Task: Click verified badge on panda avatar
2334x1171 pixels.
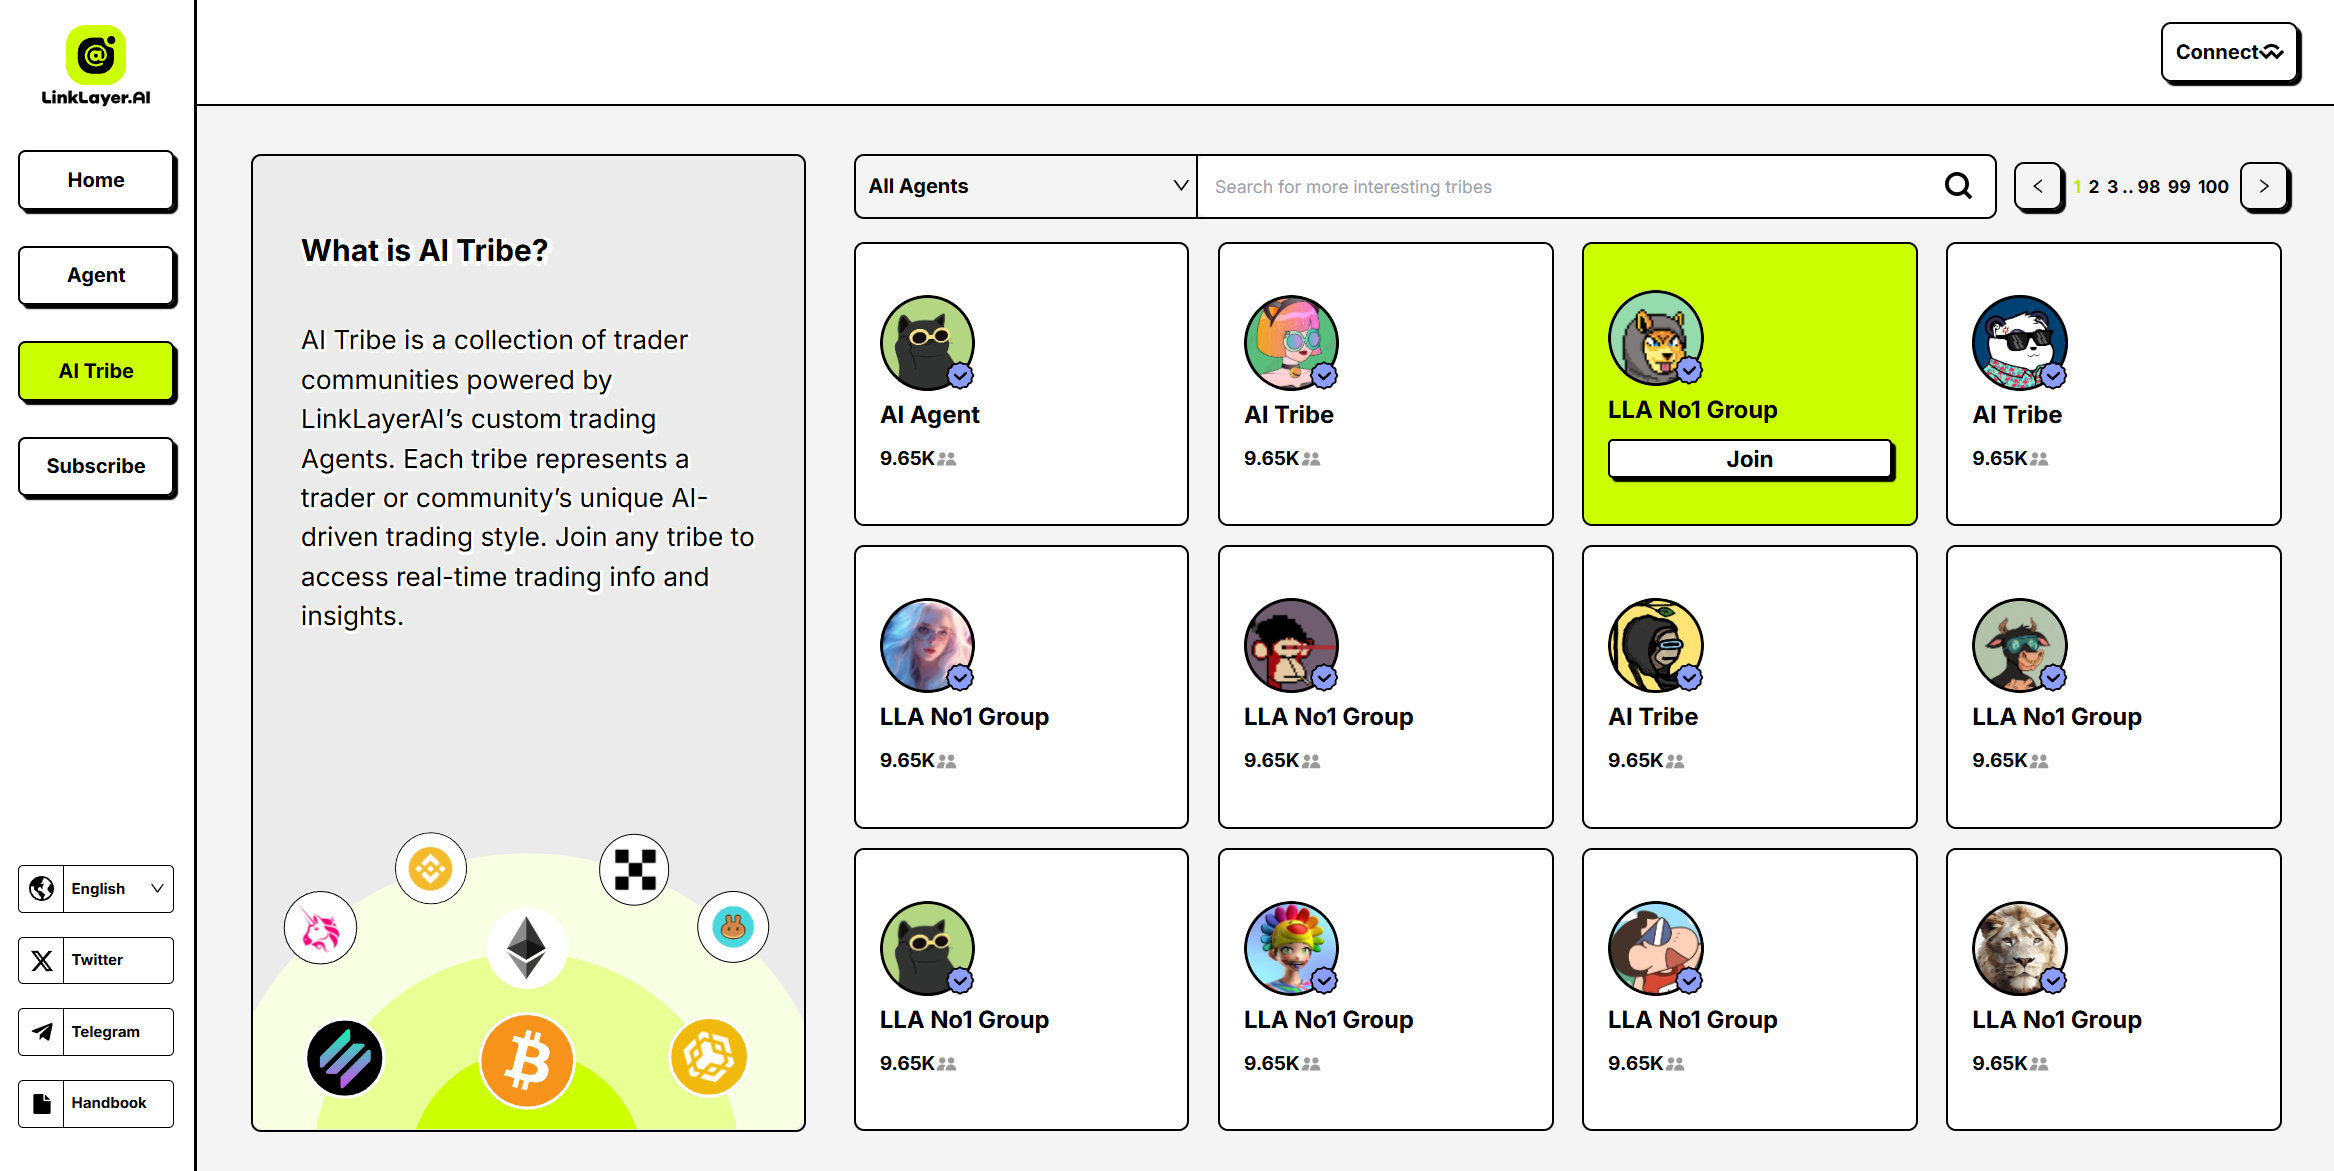Action: tap(2053, 376)
